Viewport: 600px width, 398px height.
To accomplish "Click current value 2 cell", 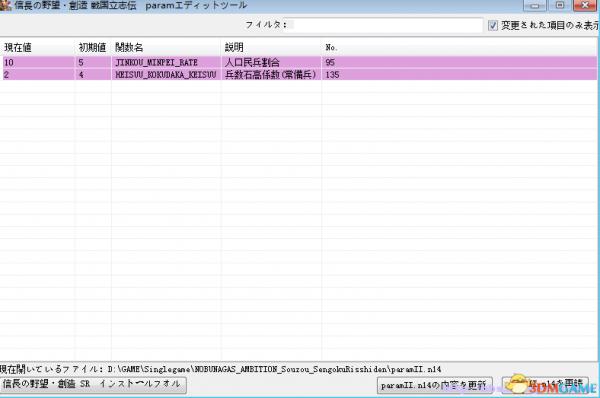I will coord(39,75).
